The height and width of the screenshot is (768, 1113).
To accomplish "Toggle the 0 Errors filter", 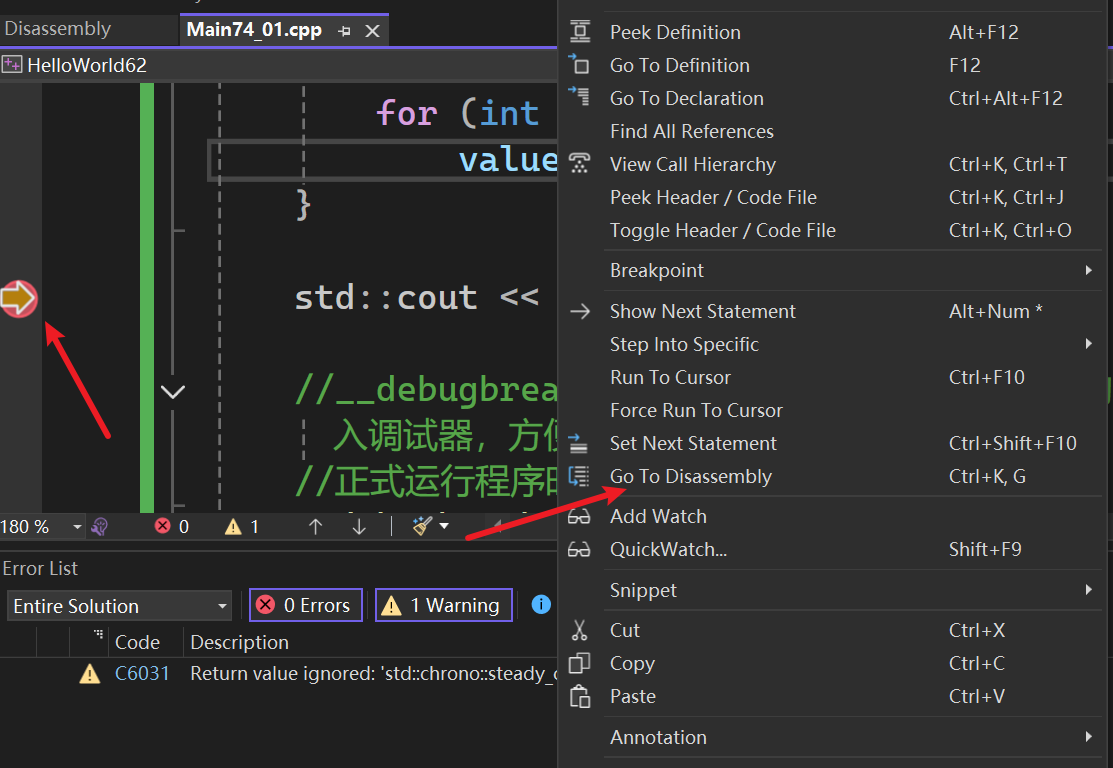I will (305, 605).
